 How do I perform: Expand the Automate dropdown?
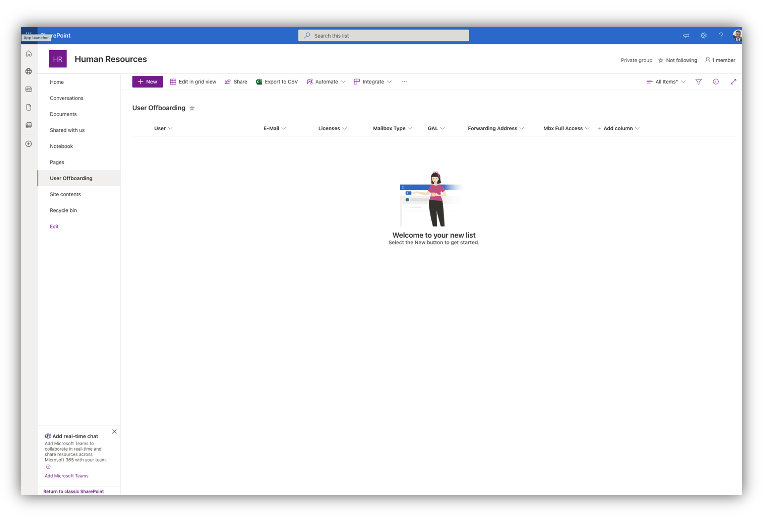(x=326, y=82)
